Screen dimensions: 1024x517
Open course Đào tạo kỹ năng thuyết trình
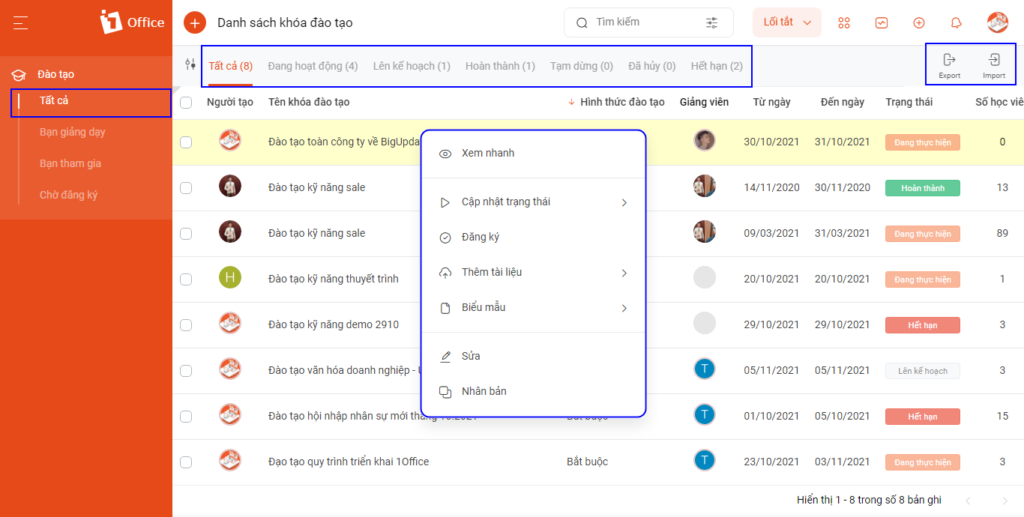333,279
